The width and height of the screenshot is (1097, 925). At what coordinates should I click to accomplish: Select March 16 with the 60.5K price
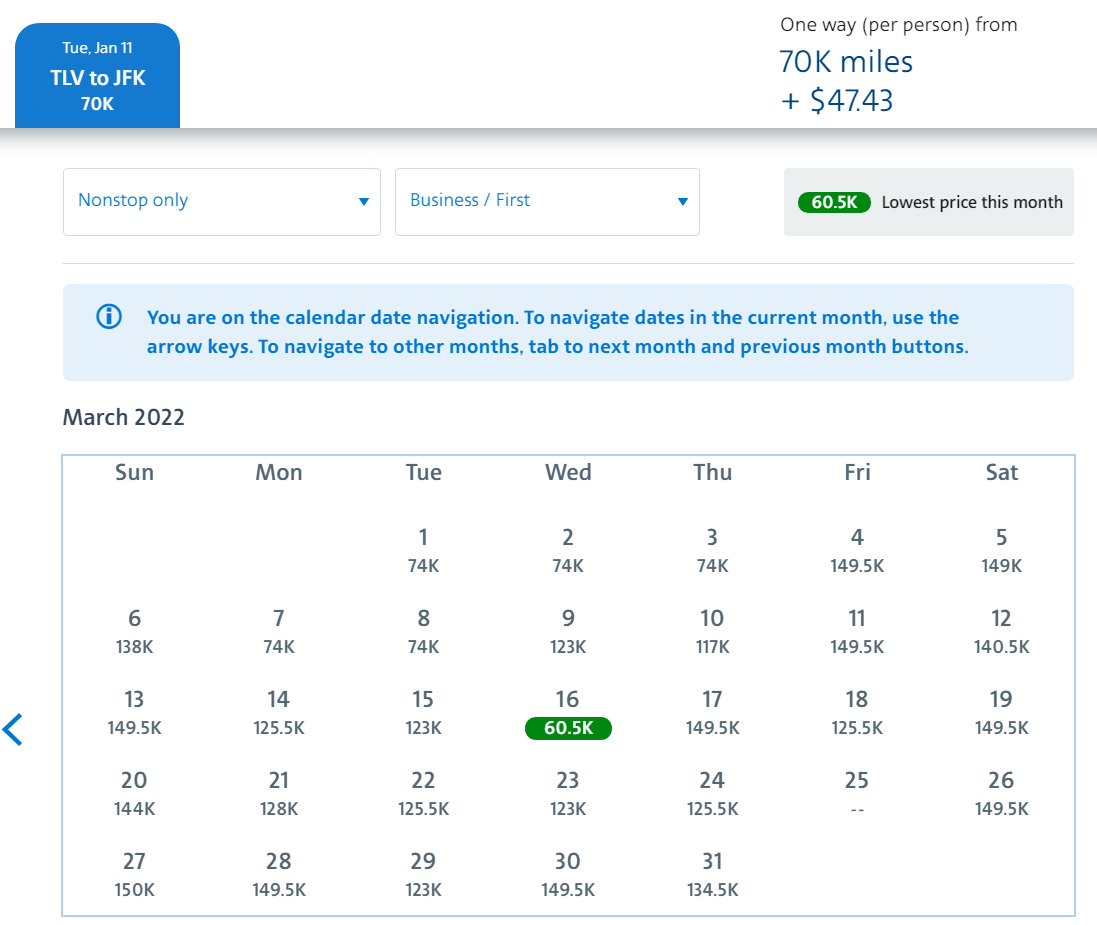point(568,714)
